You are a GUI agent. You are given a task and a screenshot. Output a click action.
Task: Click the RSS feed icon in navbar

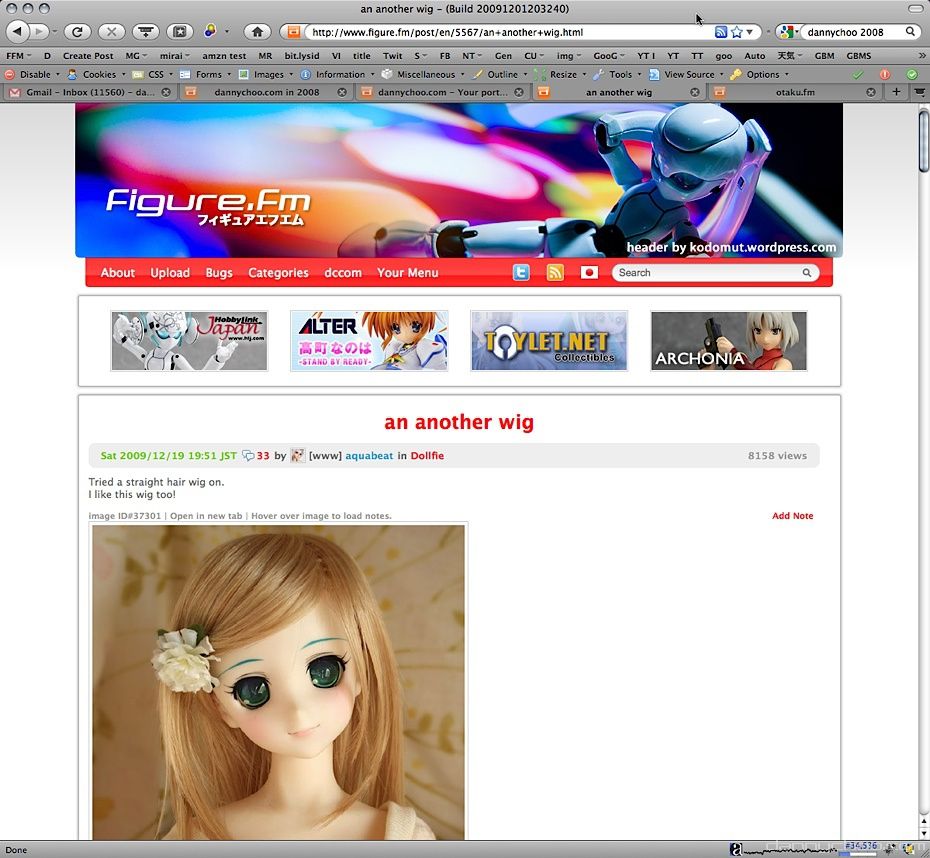click(x=555, y=272)
